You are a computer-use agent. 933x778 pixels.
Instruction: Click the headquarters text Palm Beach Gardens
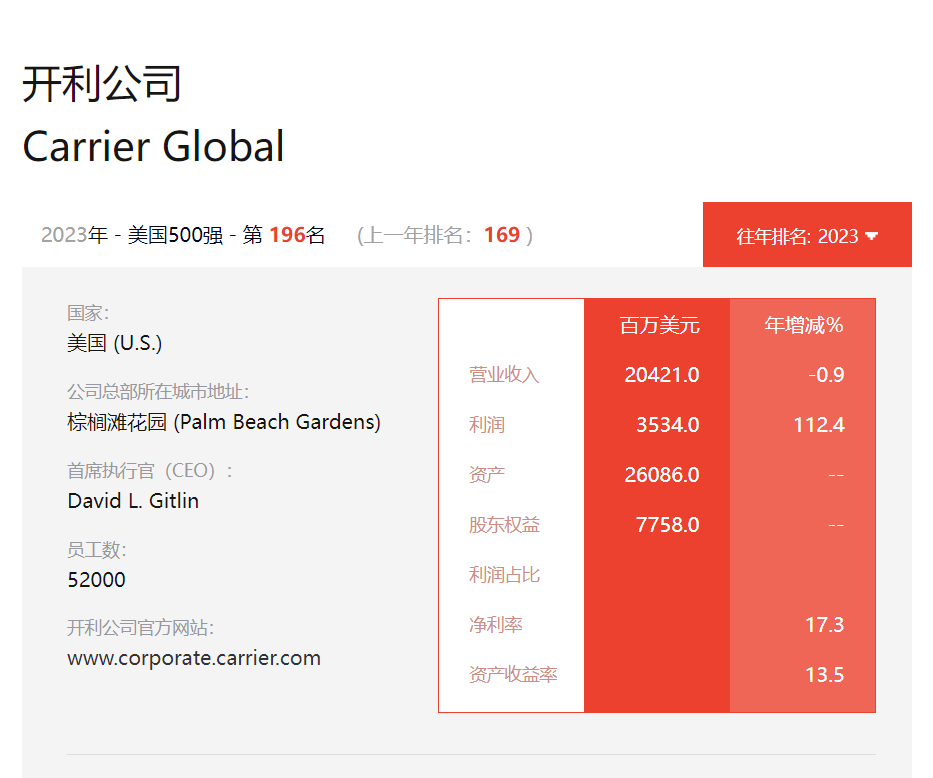coord(278,422)
